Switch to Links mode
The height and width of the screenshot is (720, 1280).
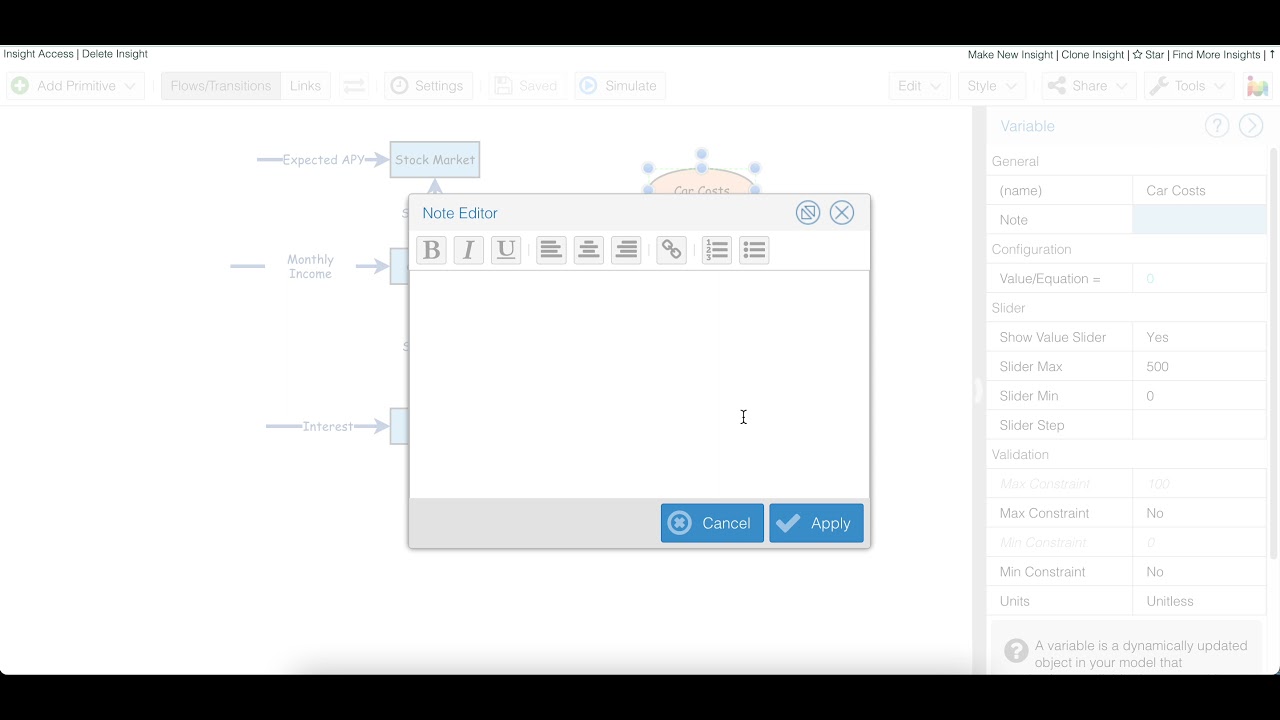click(x=305, y=86)
